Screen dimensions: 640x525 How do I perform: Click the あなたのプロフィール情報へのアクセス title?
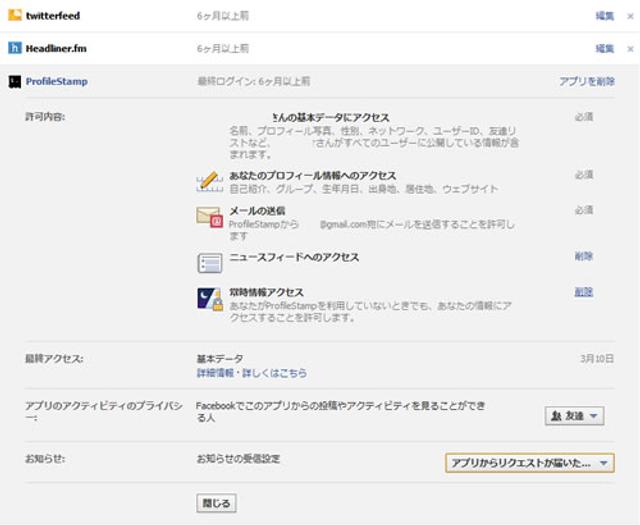[312, 176]
